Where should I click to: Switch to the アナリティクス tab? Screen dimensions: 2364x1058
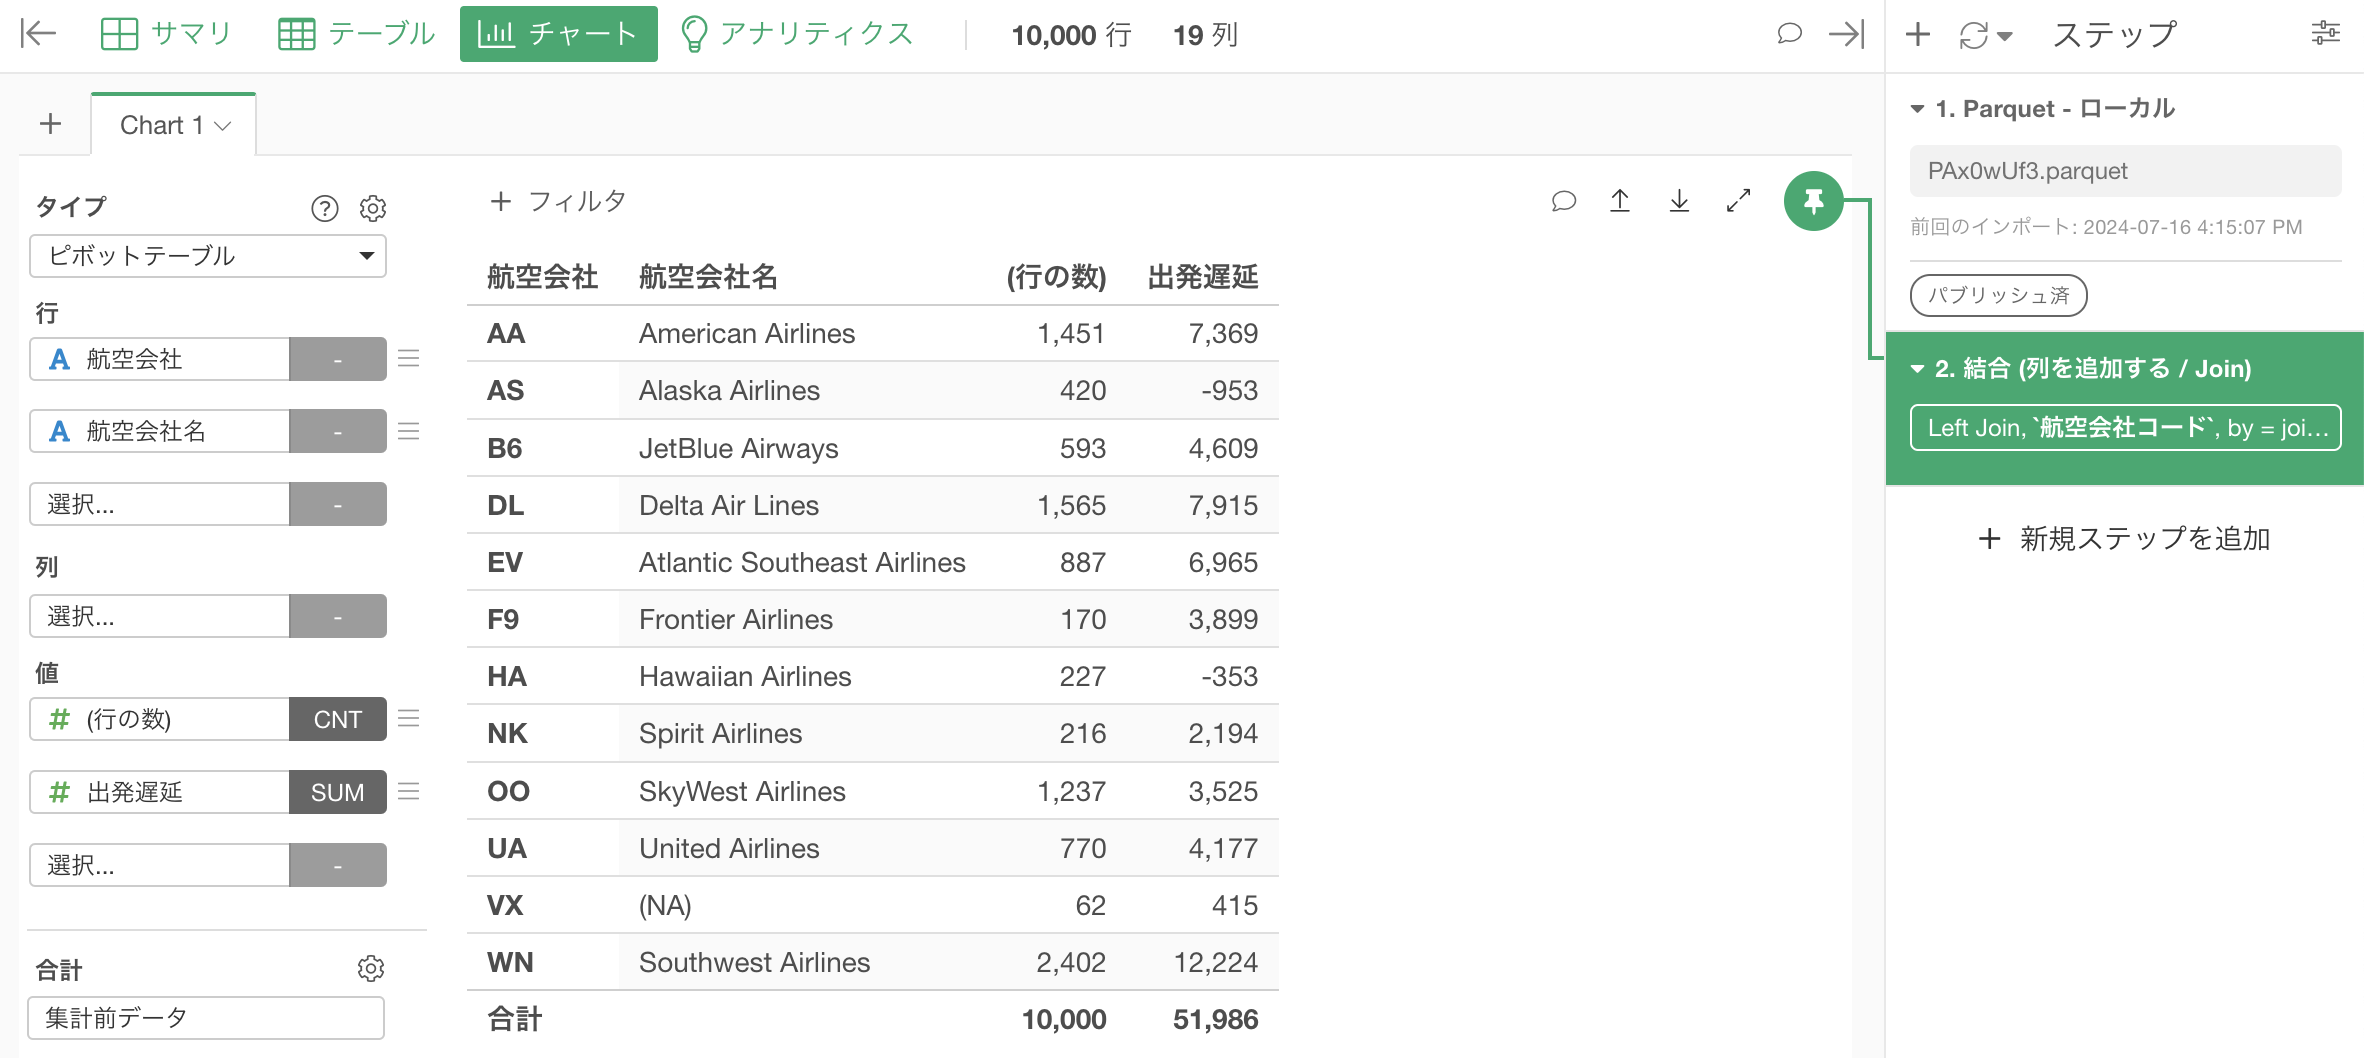tap(796, 34)
